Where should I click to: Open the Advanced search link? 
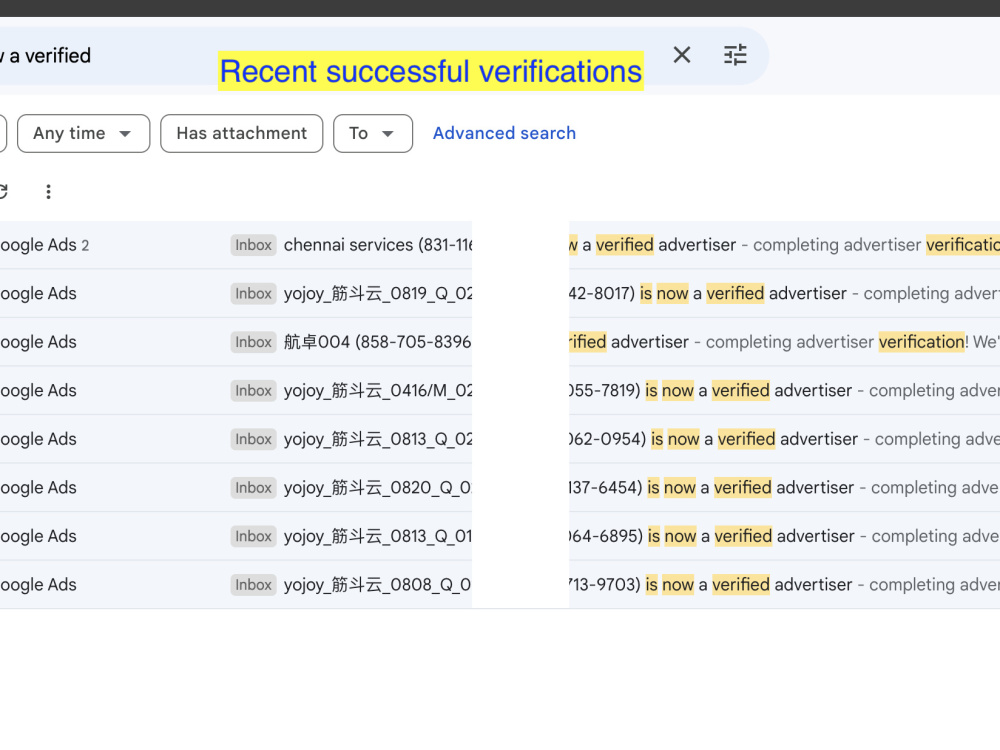[x=504, y=133]
